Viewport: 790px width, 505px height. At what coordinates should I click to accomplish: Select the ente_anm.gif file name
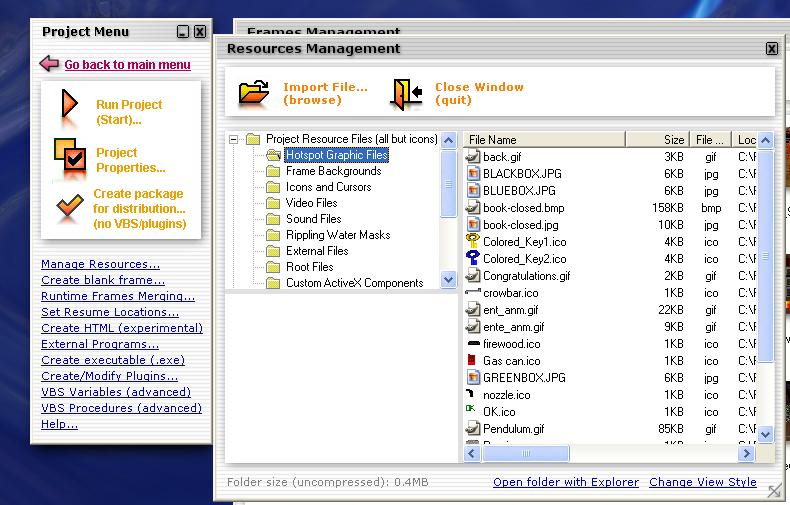pyautogui.click(x=513, y=327)
